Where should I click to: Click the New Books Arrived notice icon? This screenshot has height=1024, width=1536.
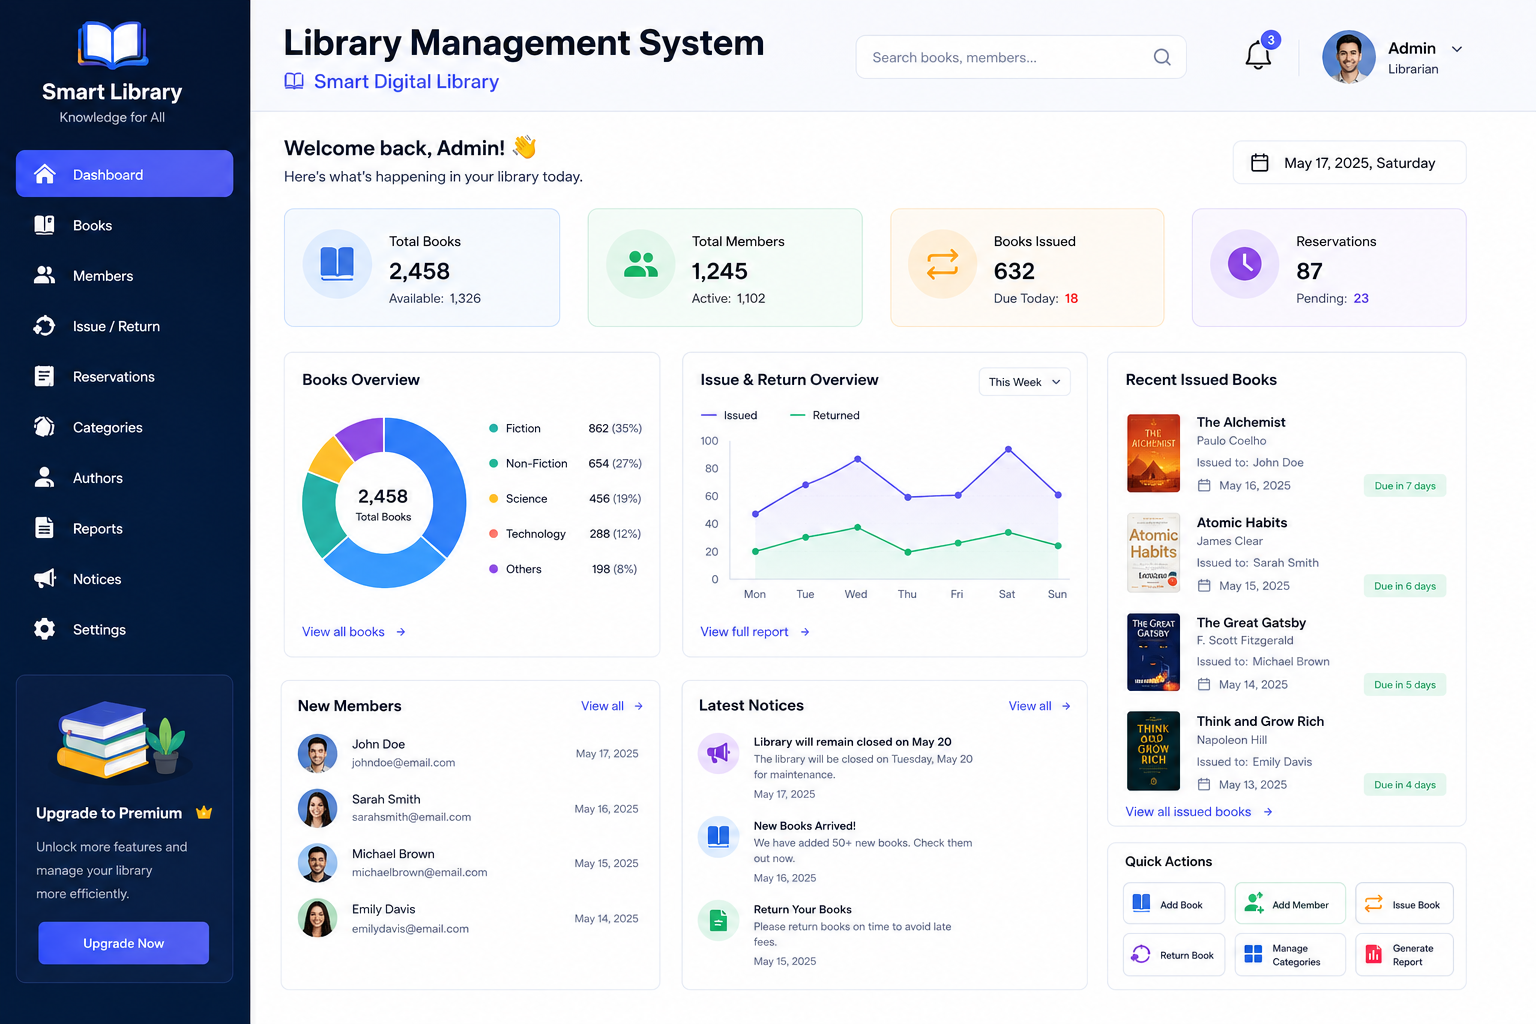pos(718,836)
